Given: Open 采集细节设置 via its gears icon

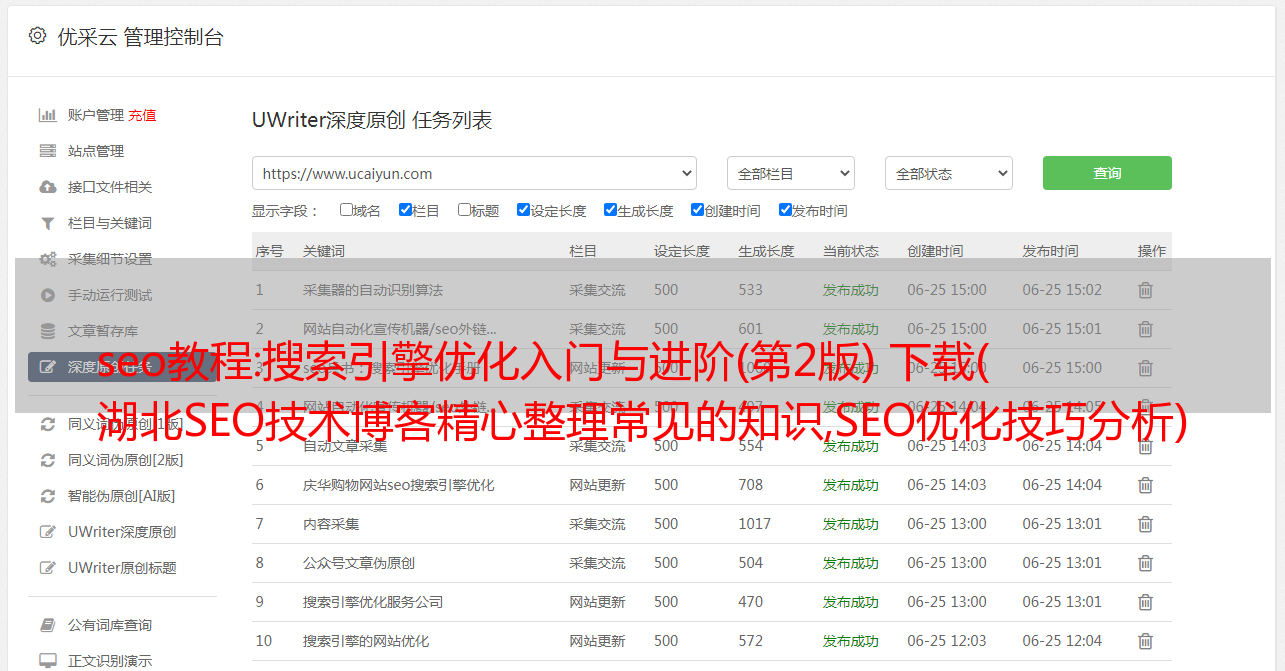Looking at the screenshot, I should [47, 259].
